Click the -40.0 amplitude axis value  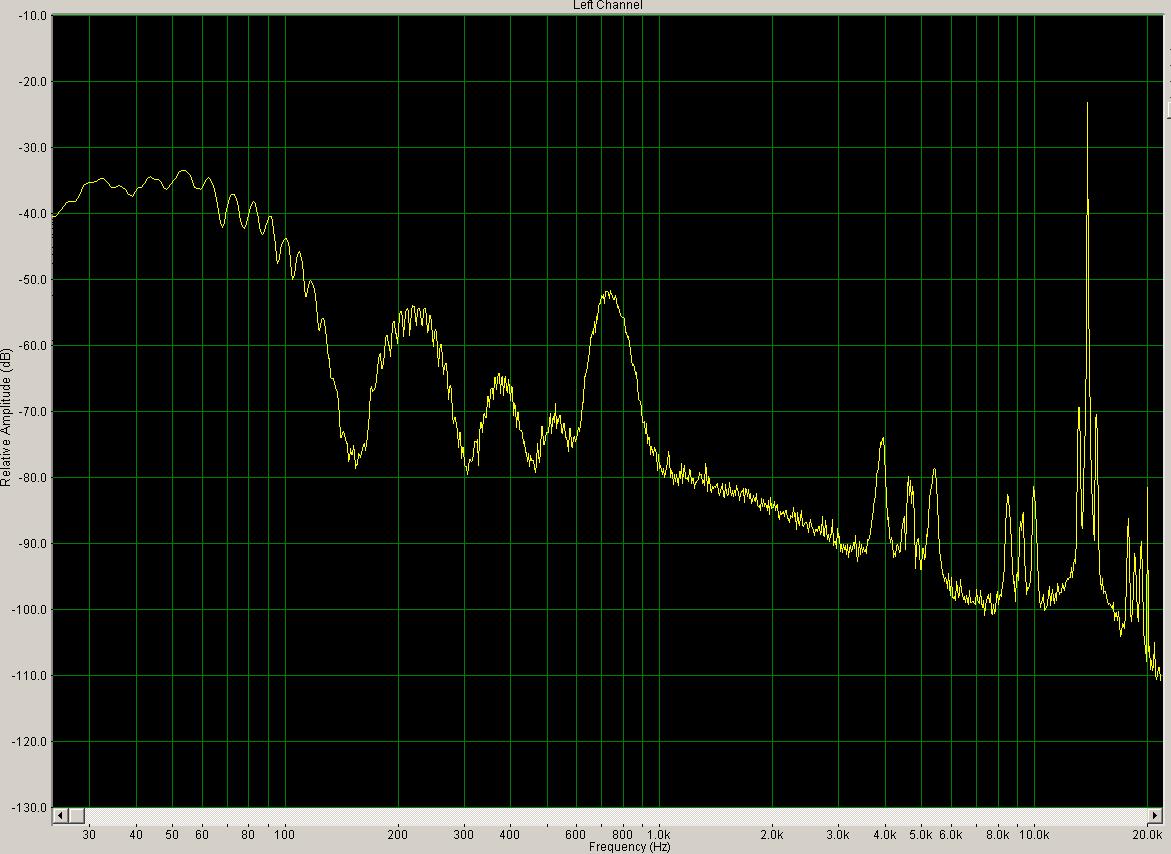pos(31,214)
